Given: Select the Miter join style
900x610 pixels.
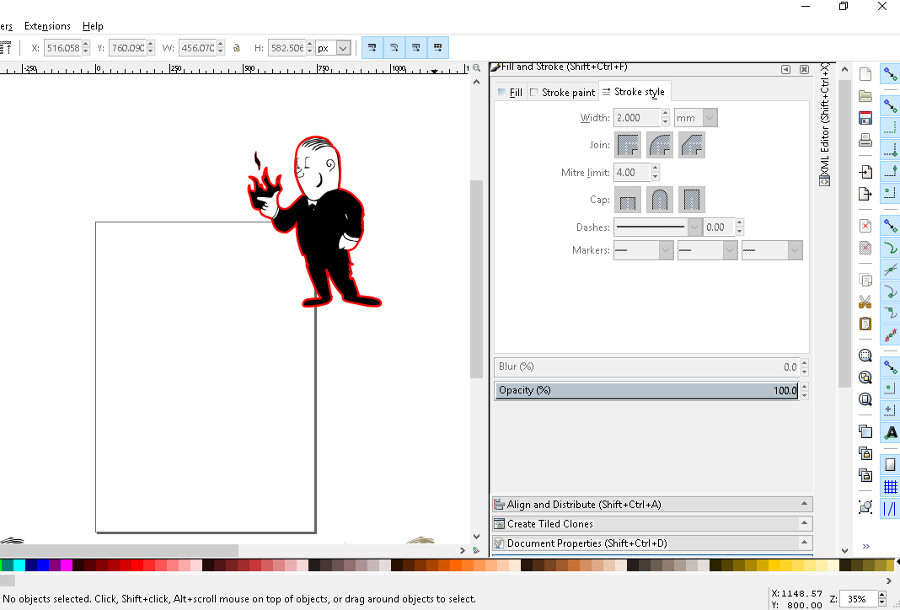Looking at the screenshot, I should point(628,145).
